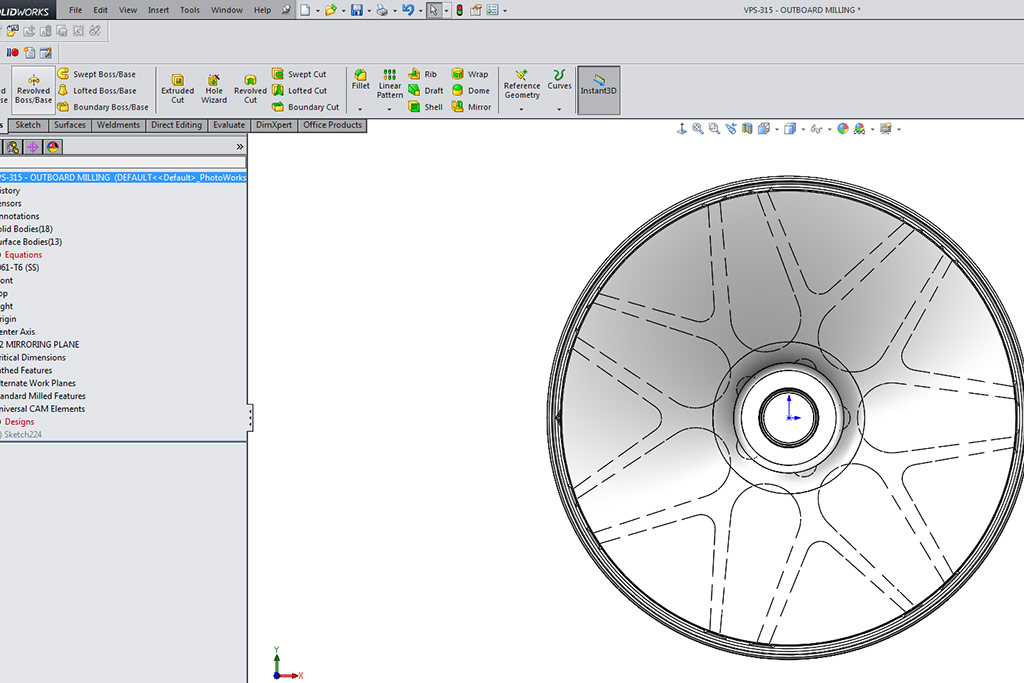Open the Insert menu
Viewport: 1024px width, 683px height.
pyautogui.click(x=158, y=10)
